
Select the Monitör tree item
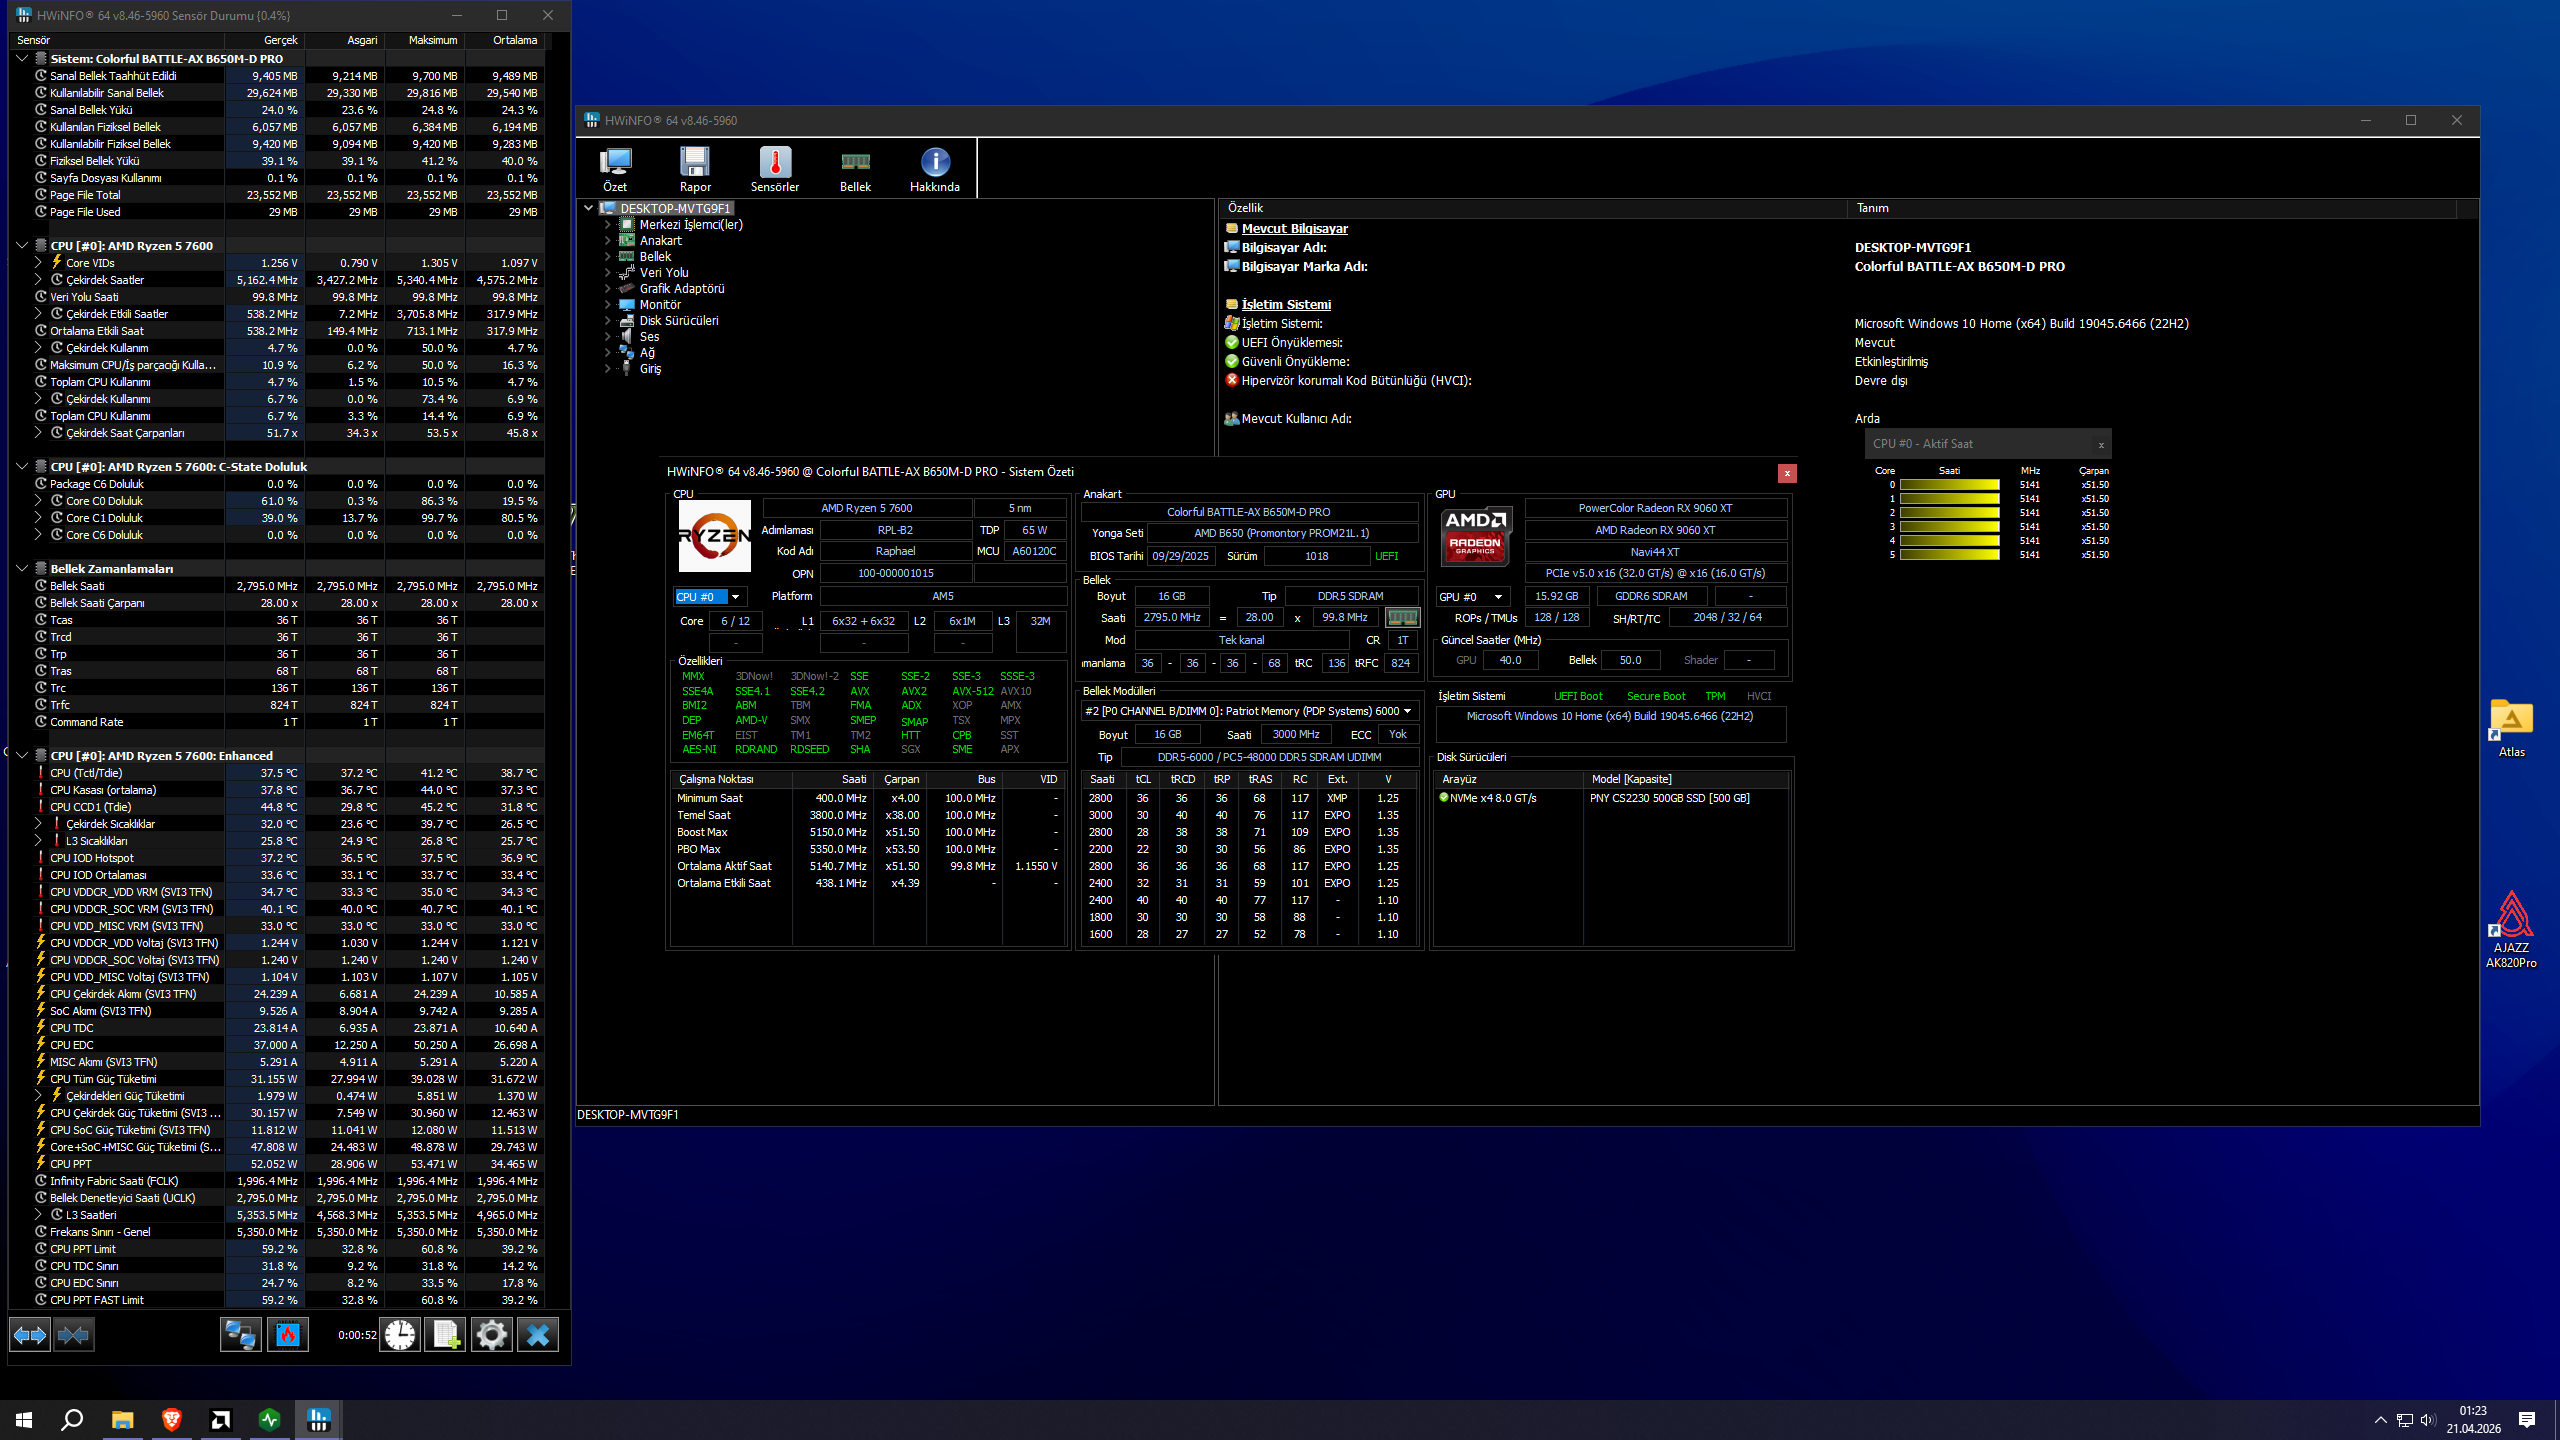pos(660,305)
